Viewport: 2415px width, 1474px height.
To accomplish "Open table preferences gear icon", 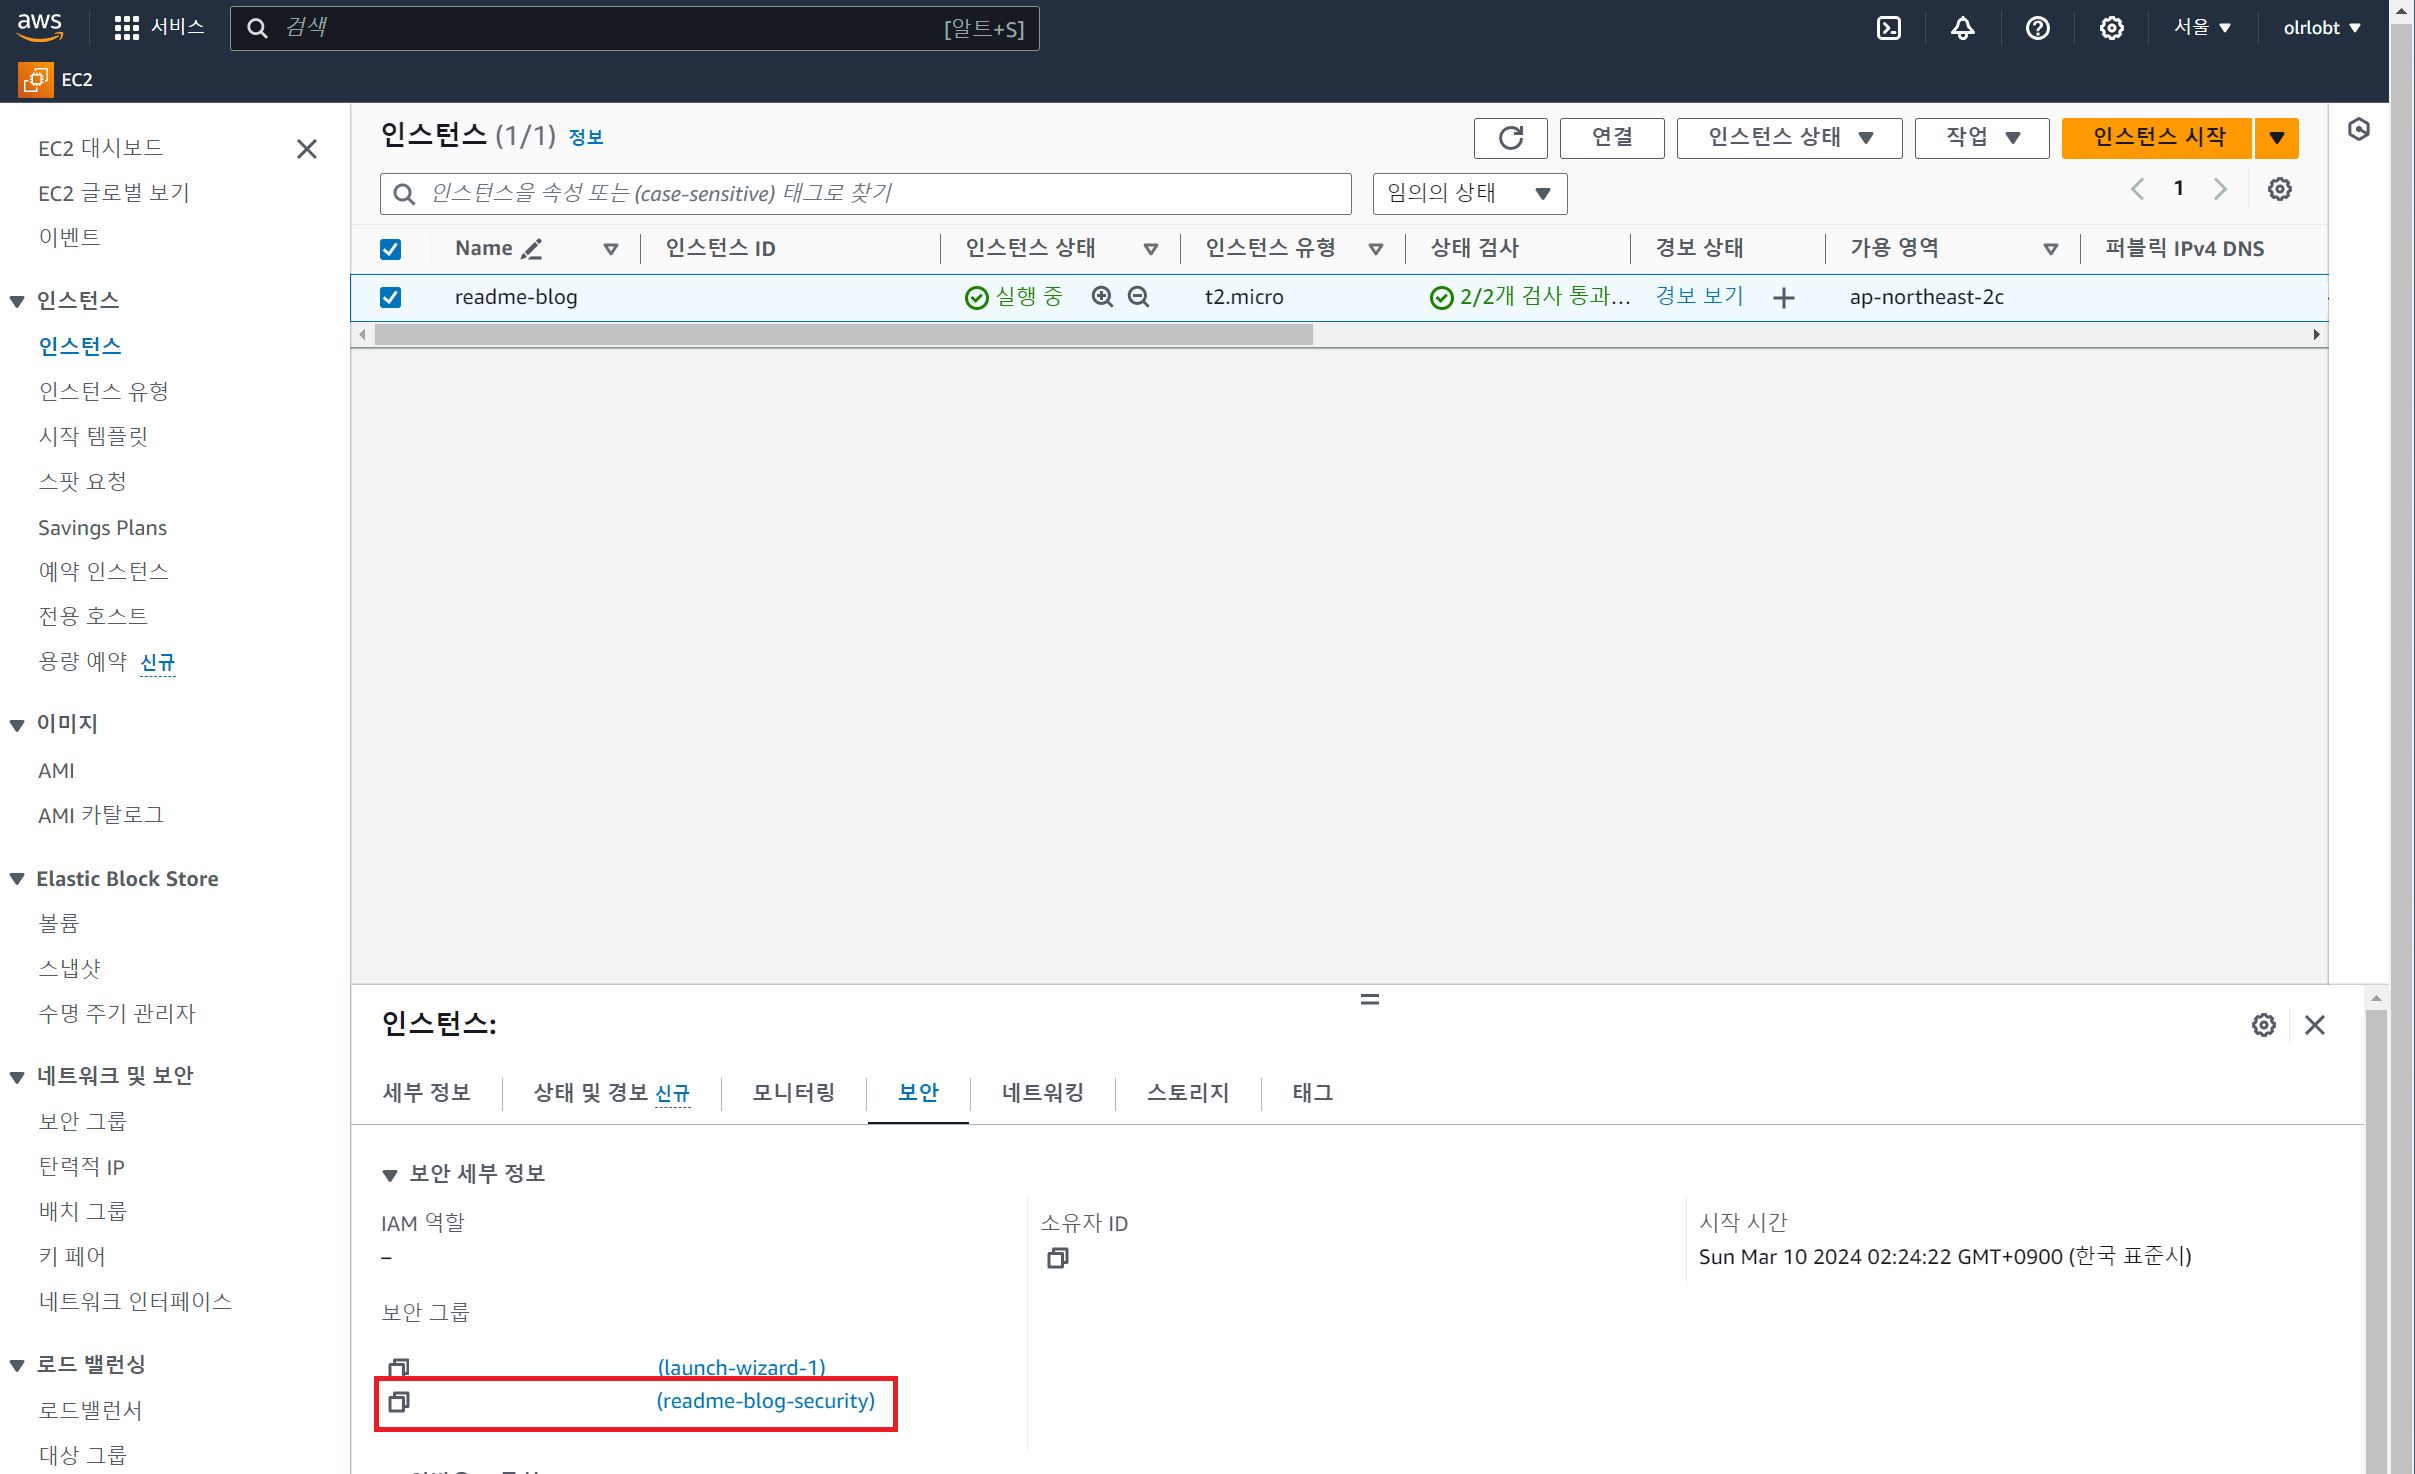I will click(x=2279, y=189).
